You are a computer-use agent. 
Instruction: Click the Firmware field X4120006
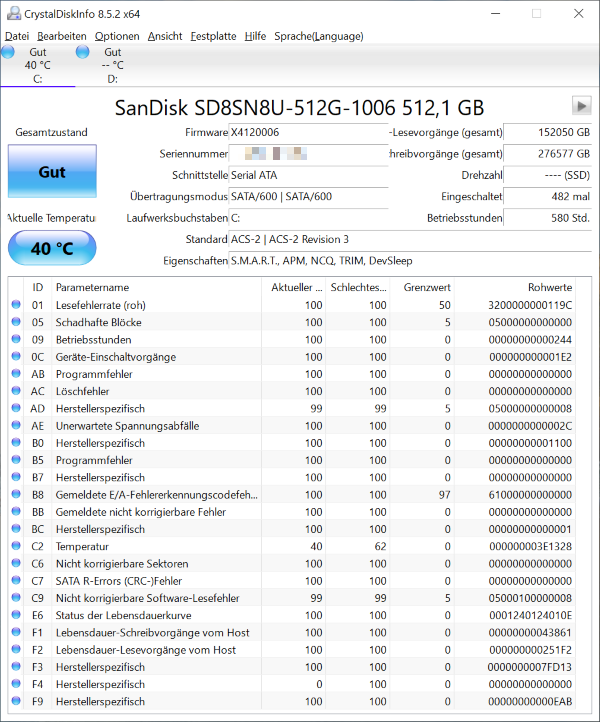point(308,133)
